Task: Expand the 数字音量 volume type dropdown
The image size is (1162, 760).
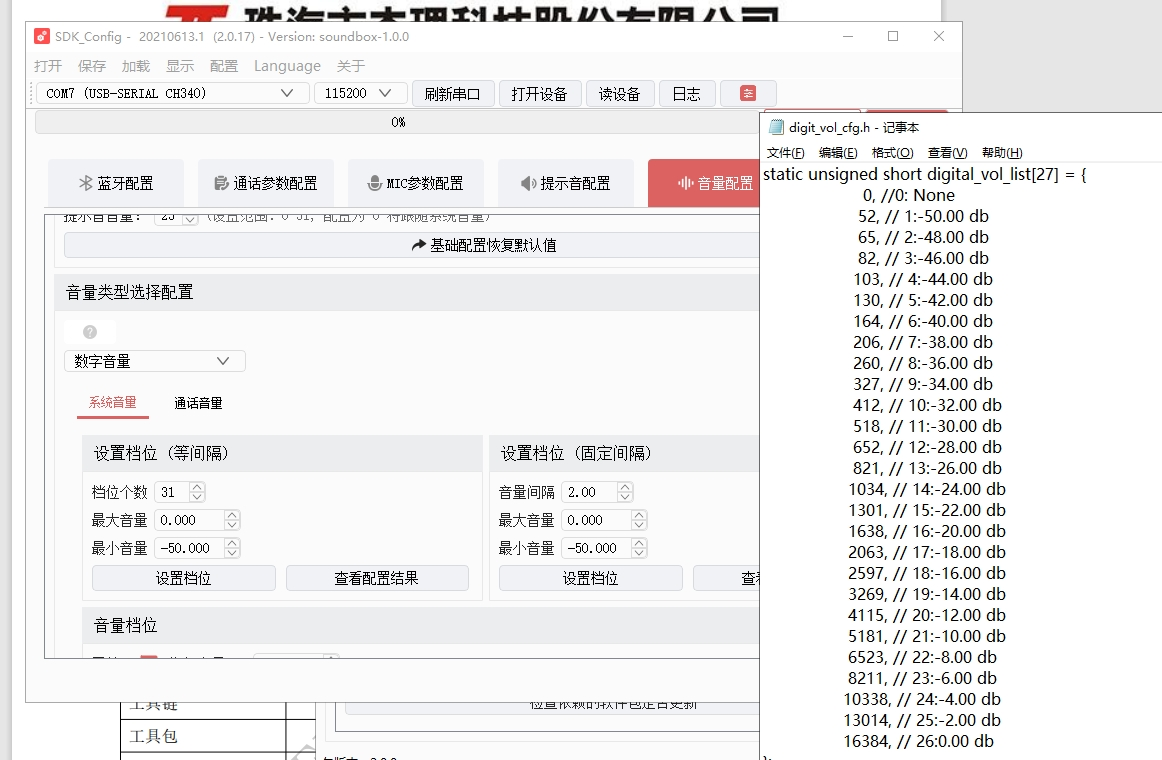Action: coord(155,361)
